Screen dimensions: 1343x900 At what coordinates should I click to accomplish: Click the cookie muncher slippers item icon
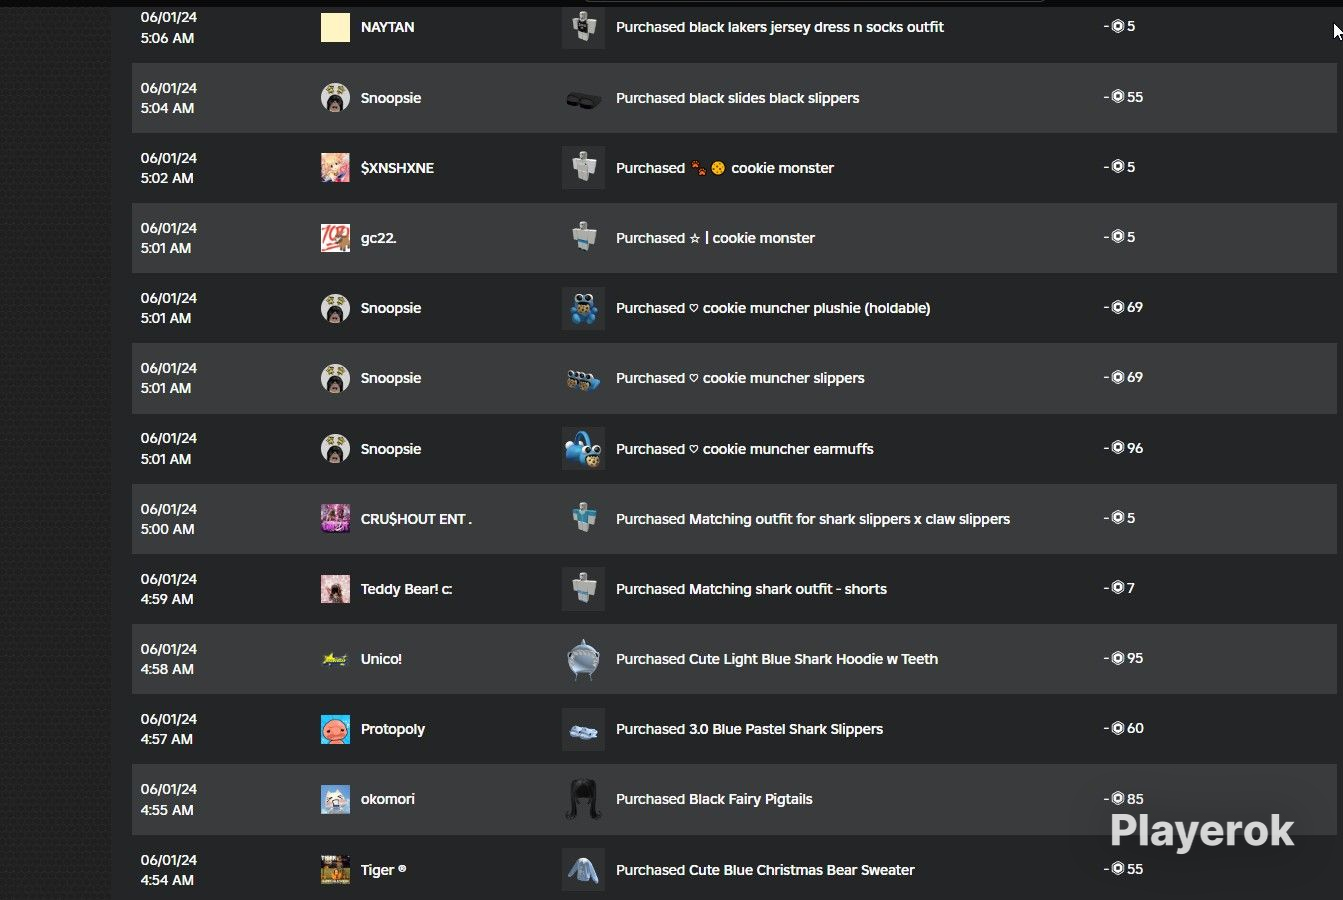click(x=583, y=378)
